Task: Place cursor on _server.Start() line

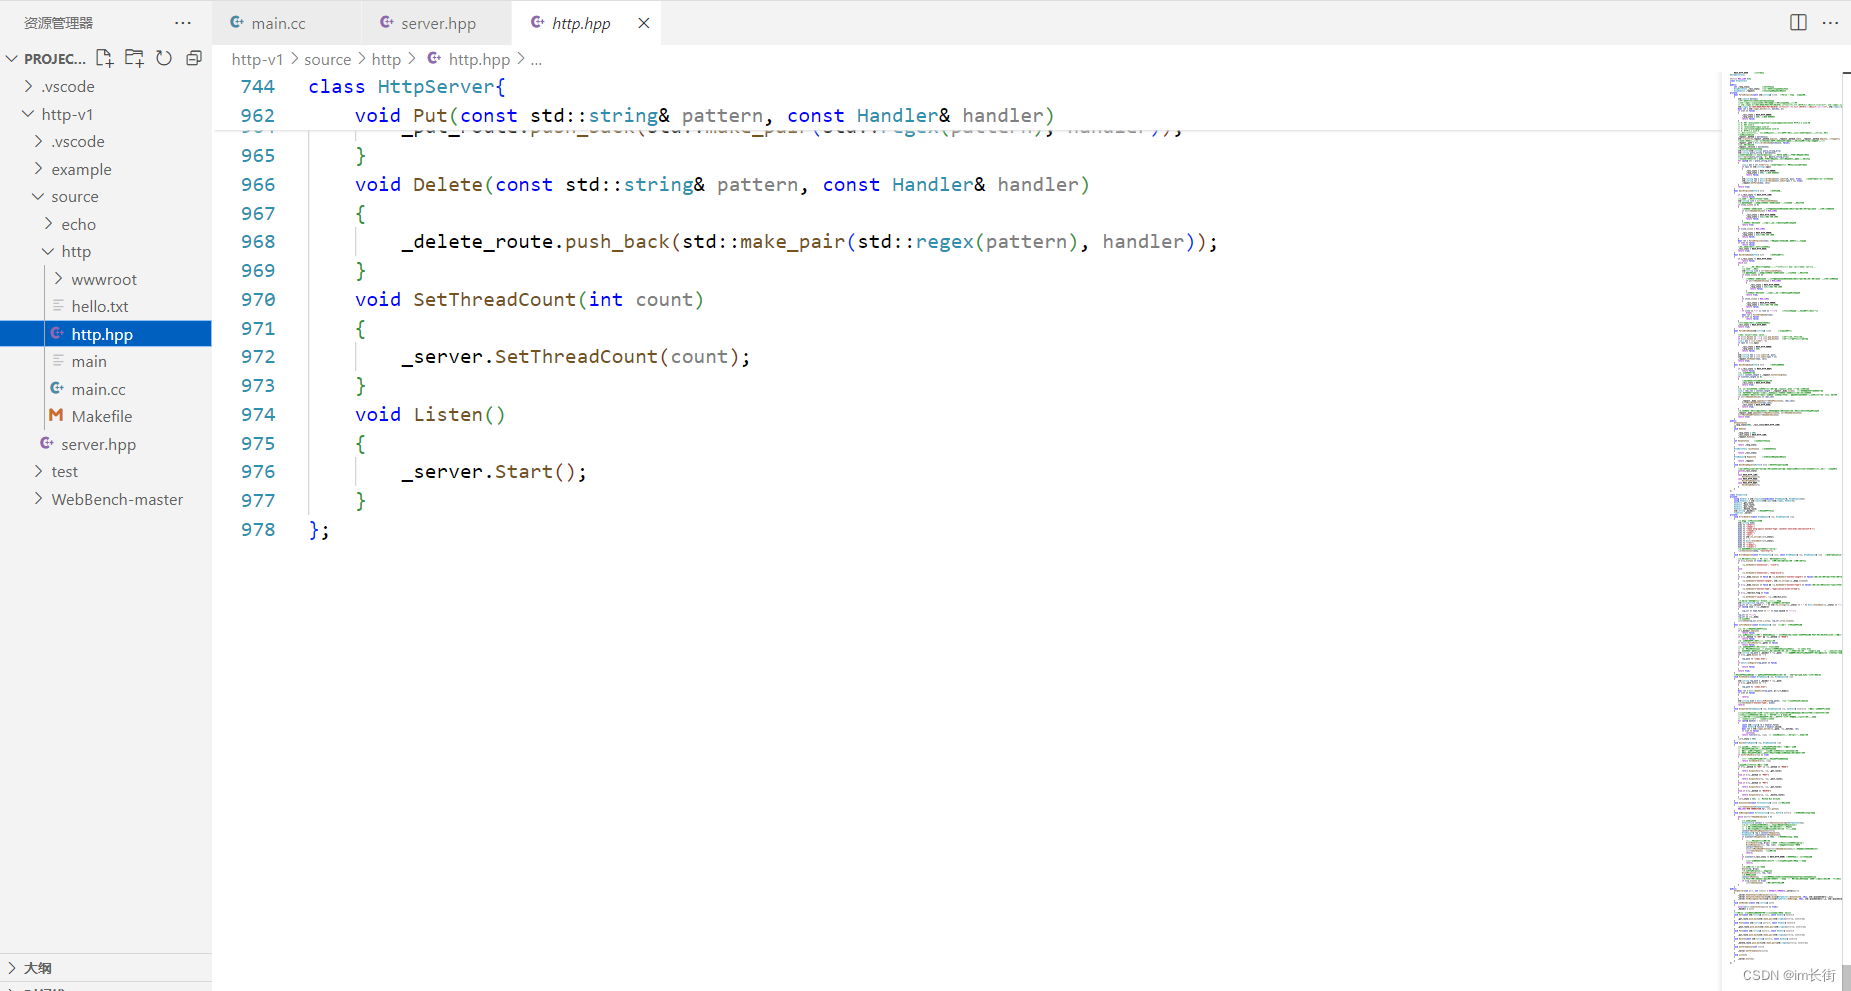Action: tap(494, 472)
